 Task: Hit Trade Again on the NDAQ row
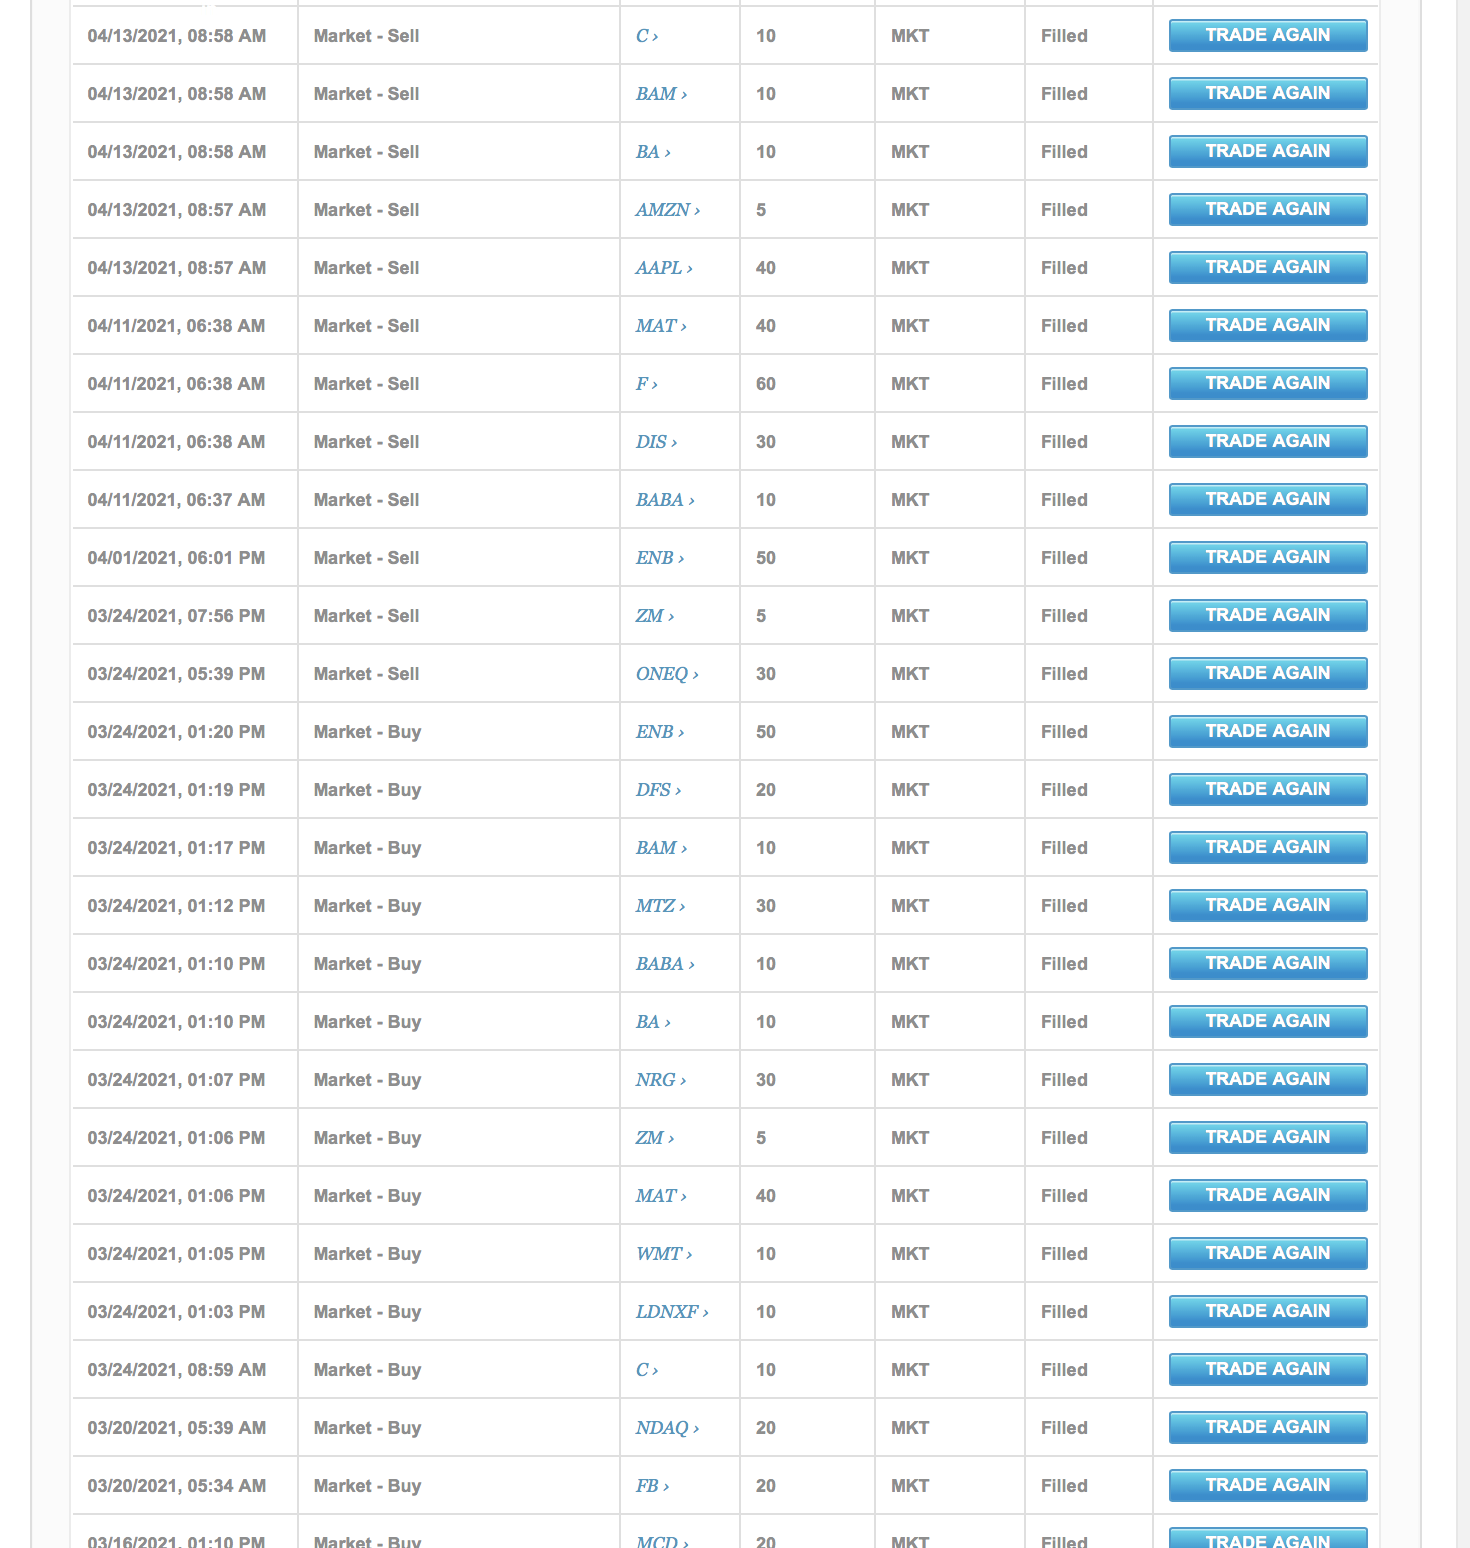coord(1267,1428)
